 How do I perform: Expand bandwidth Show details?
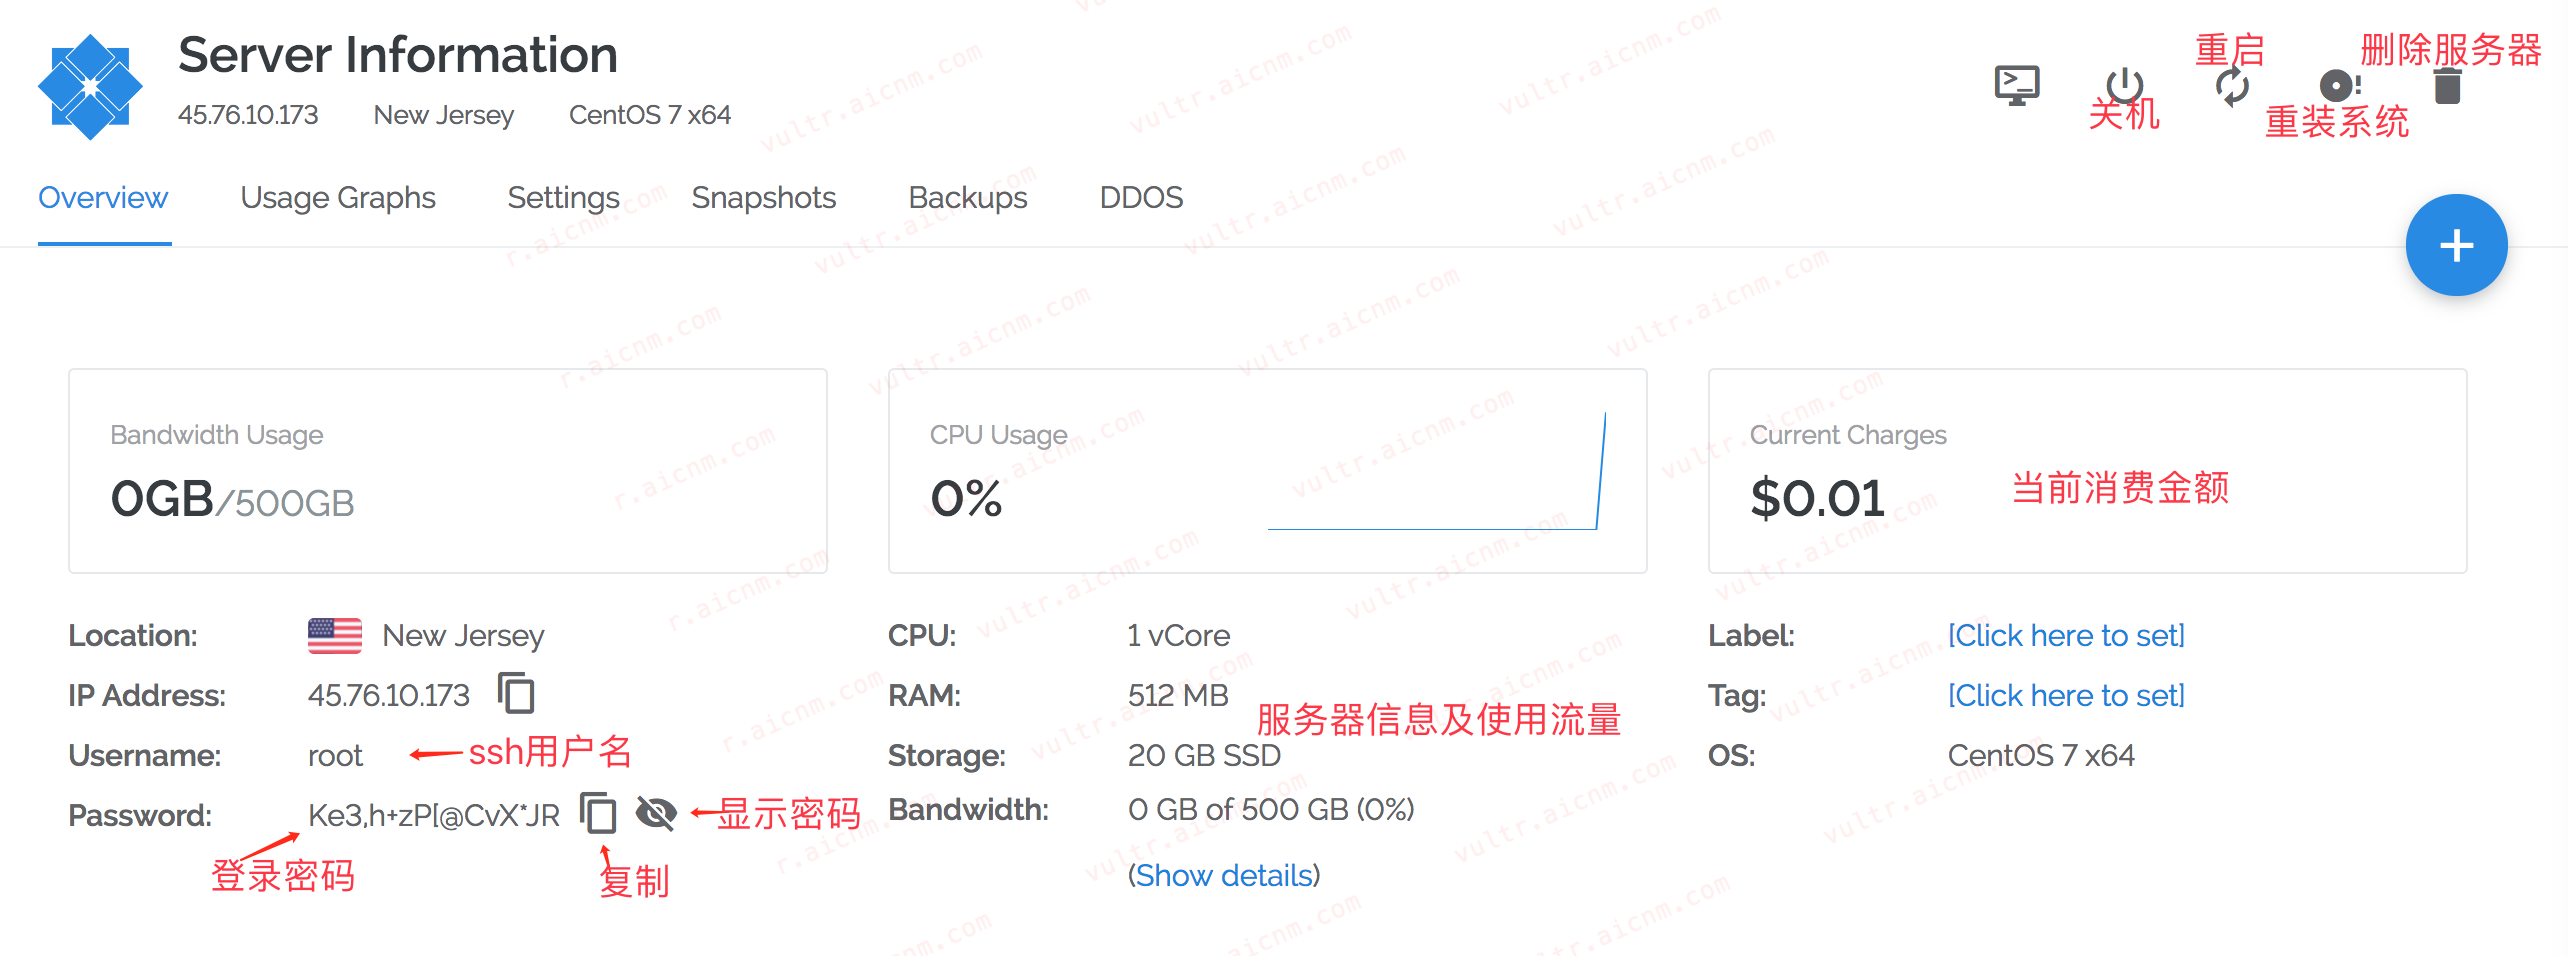[x=1224, y=875]
